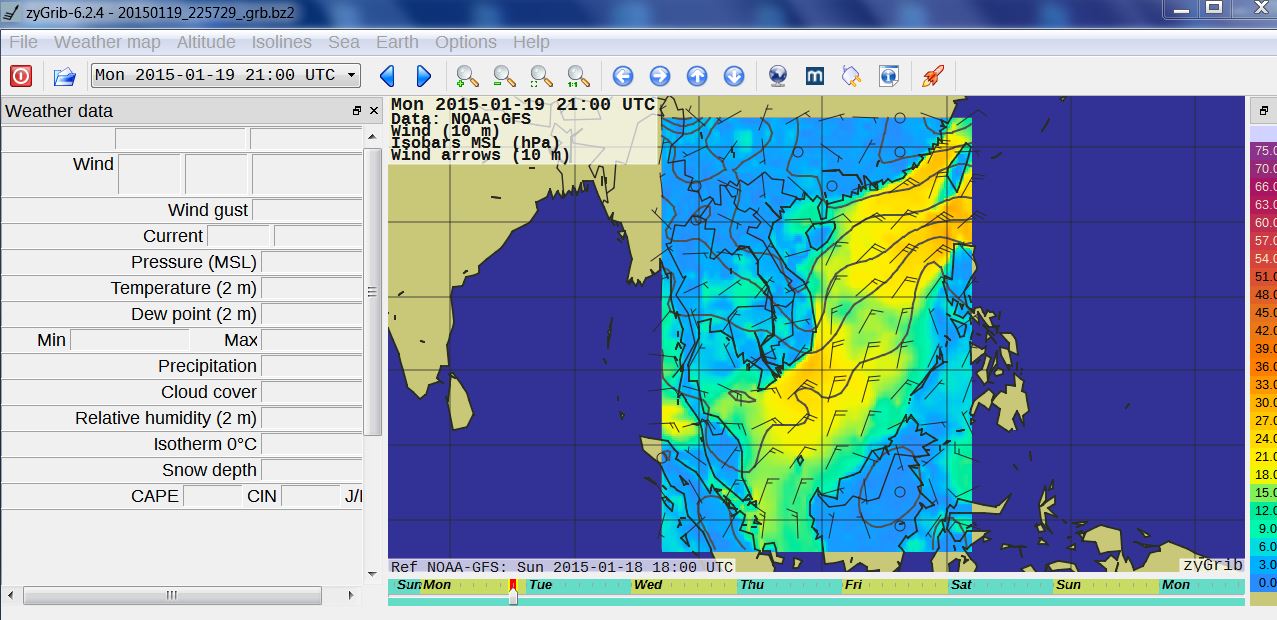
Task: Close the Weather data panel
Action: coord(374,111)
